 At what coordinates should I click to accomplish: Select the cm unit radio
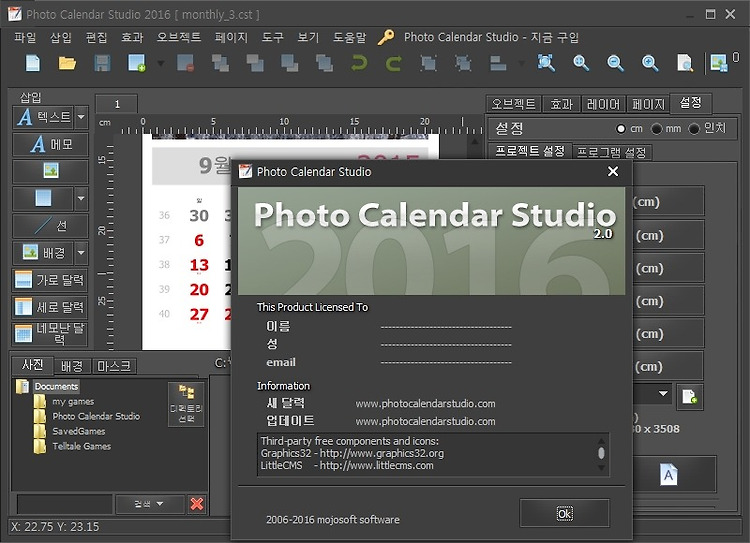pyautogui.click(x=621, y=129)
